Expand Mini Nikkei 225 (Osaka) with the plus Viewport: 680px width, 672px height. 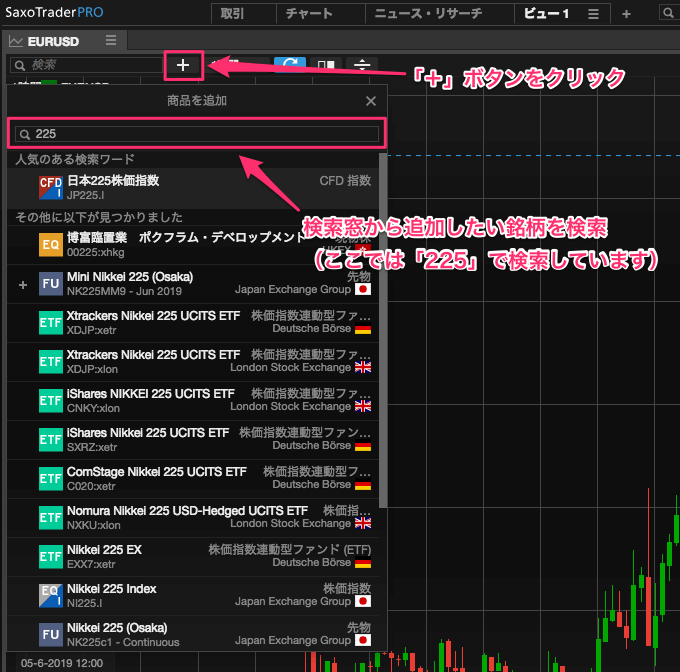23,285
